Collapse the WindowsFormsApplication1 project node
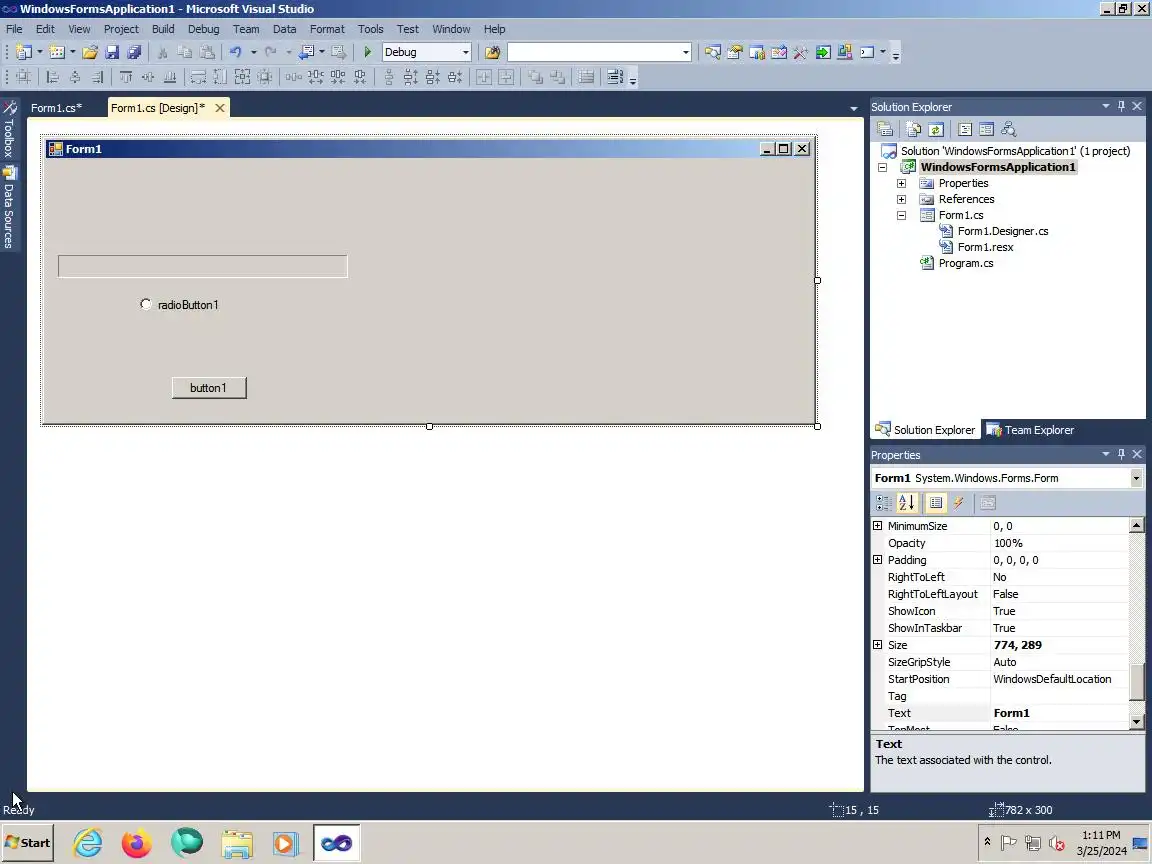 point(882,168)
